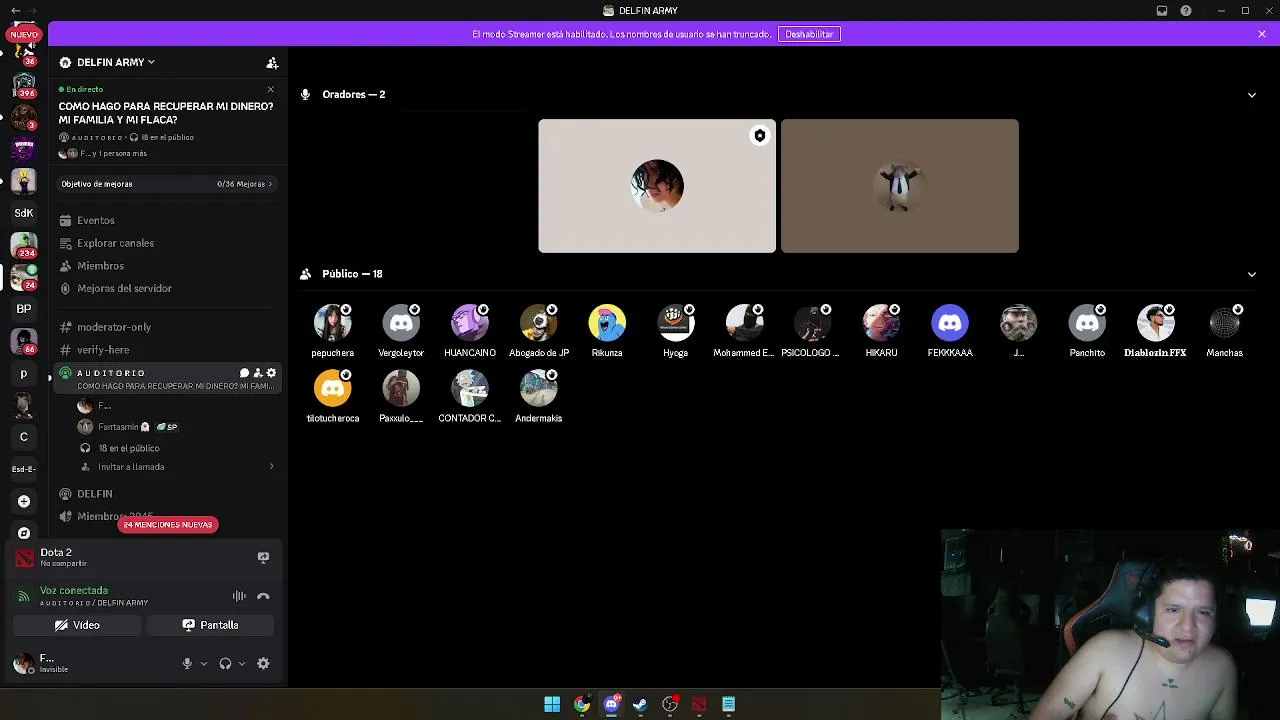Open the Windows Start menu
This screenshot has height=720, width=1280.
pyautogui.click(x=552, y=704)
